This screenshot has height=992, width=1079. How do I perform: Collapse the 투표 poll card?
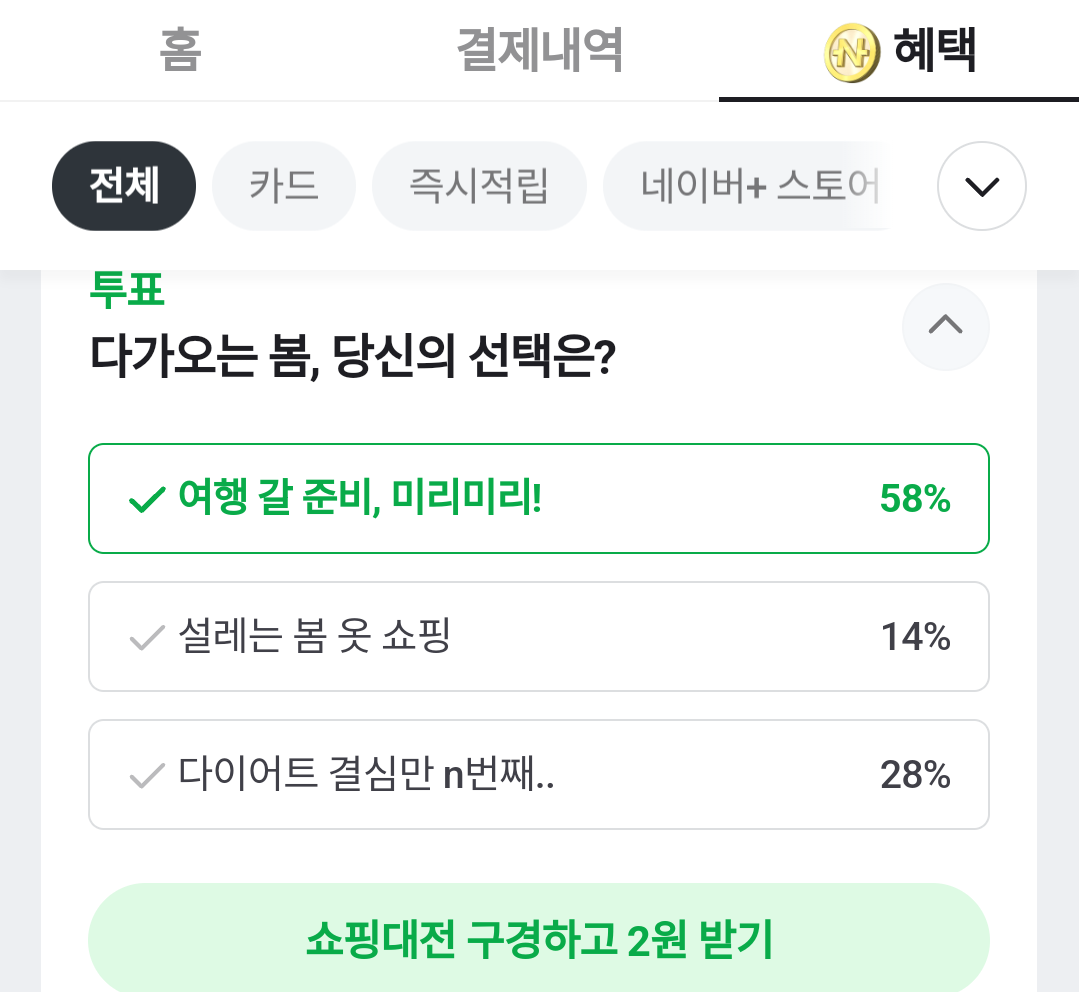[x=946, y=327]
